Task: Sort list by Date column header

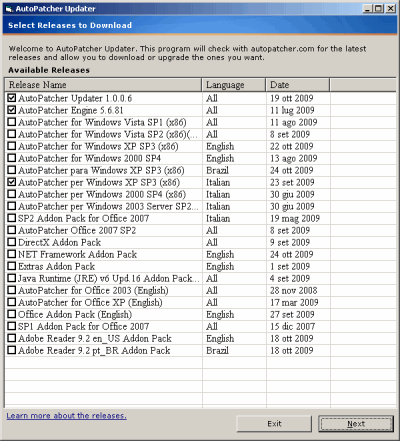Action: (298, 85)
